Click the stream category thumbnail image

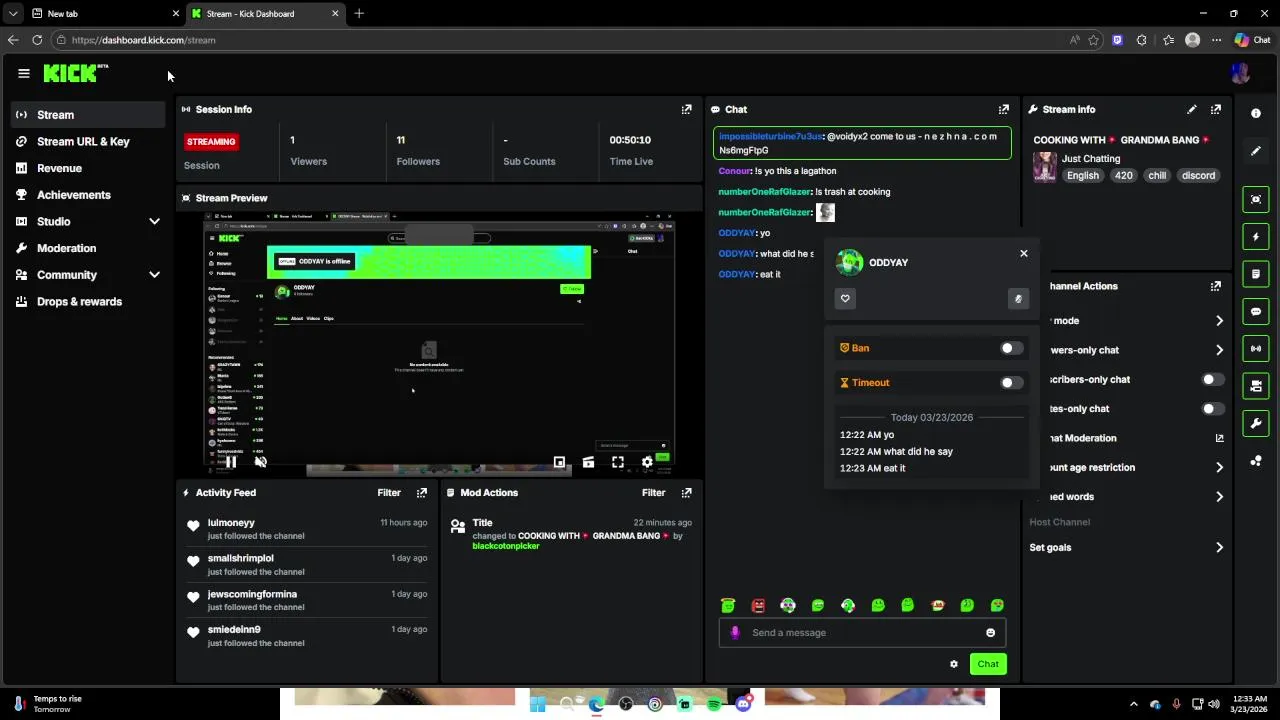pos(1045,167)
